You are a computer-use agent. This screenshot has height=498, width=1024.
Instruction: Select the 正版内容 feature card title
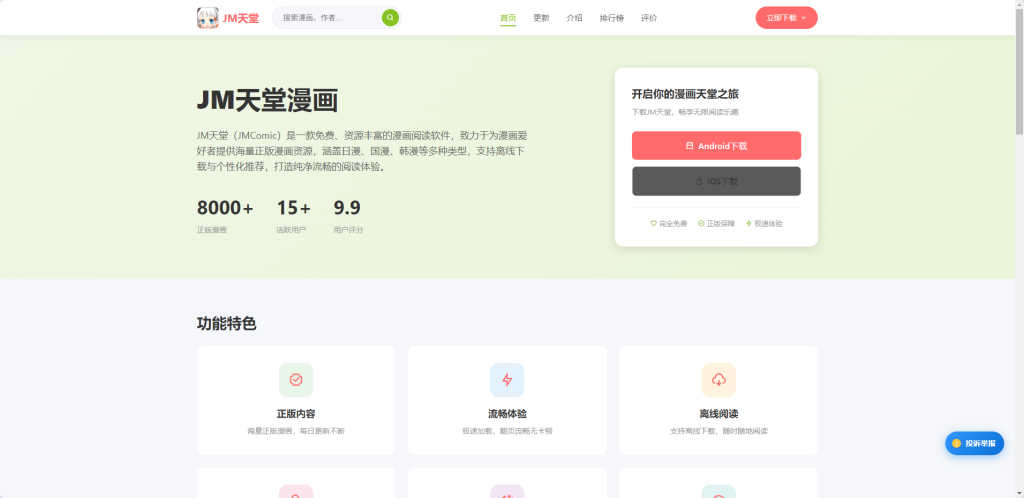296,414
